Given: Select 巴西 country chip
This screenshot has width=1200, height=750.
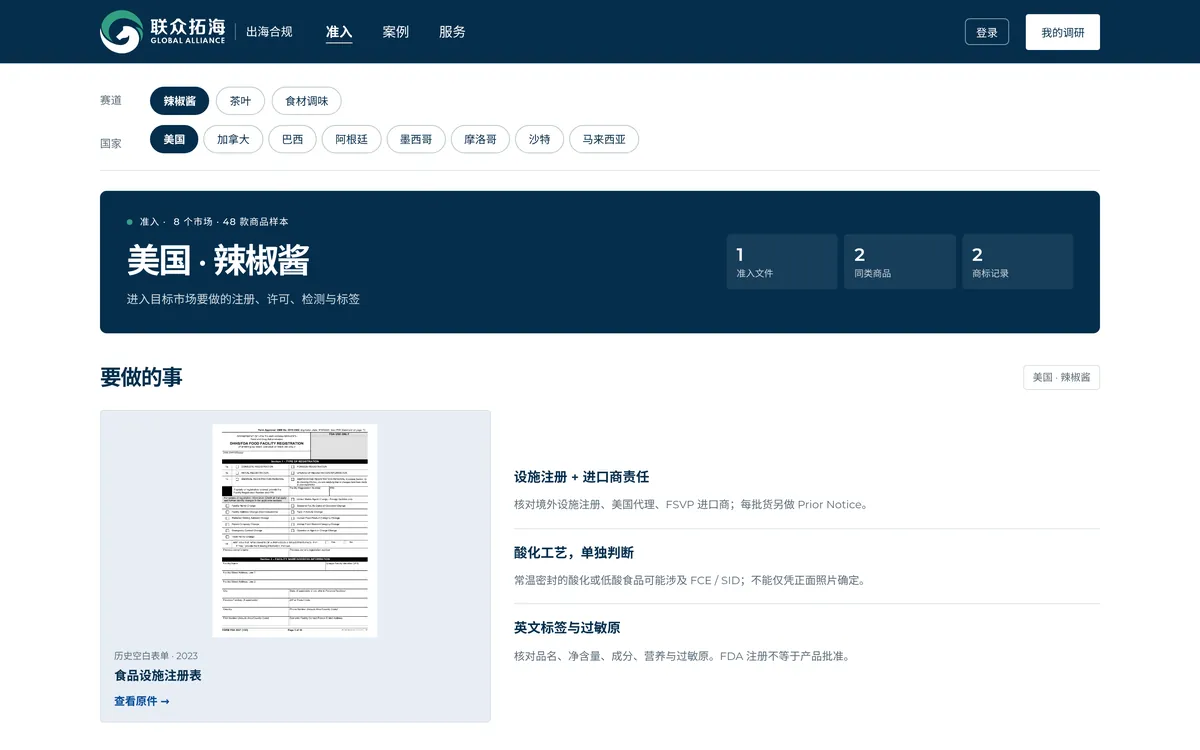Looking at the screenshot, I should 292,139.
